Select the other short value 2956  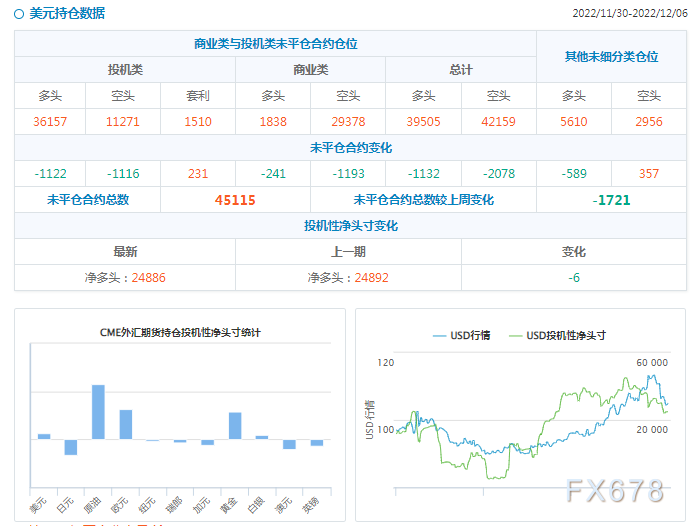click(649, 122)
